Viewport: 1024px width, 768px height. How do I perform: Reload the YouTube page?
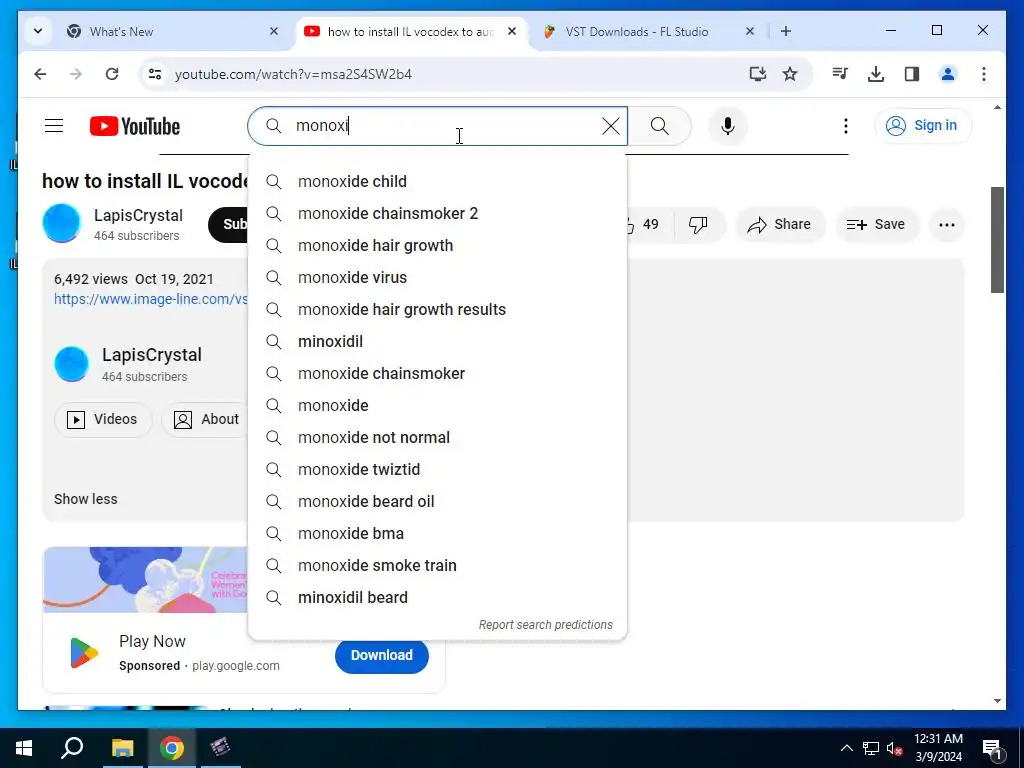click(112, 74)
